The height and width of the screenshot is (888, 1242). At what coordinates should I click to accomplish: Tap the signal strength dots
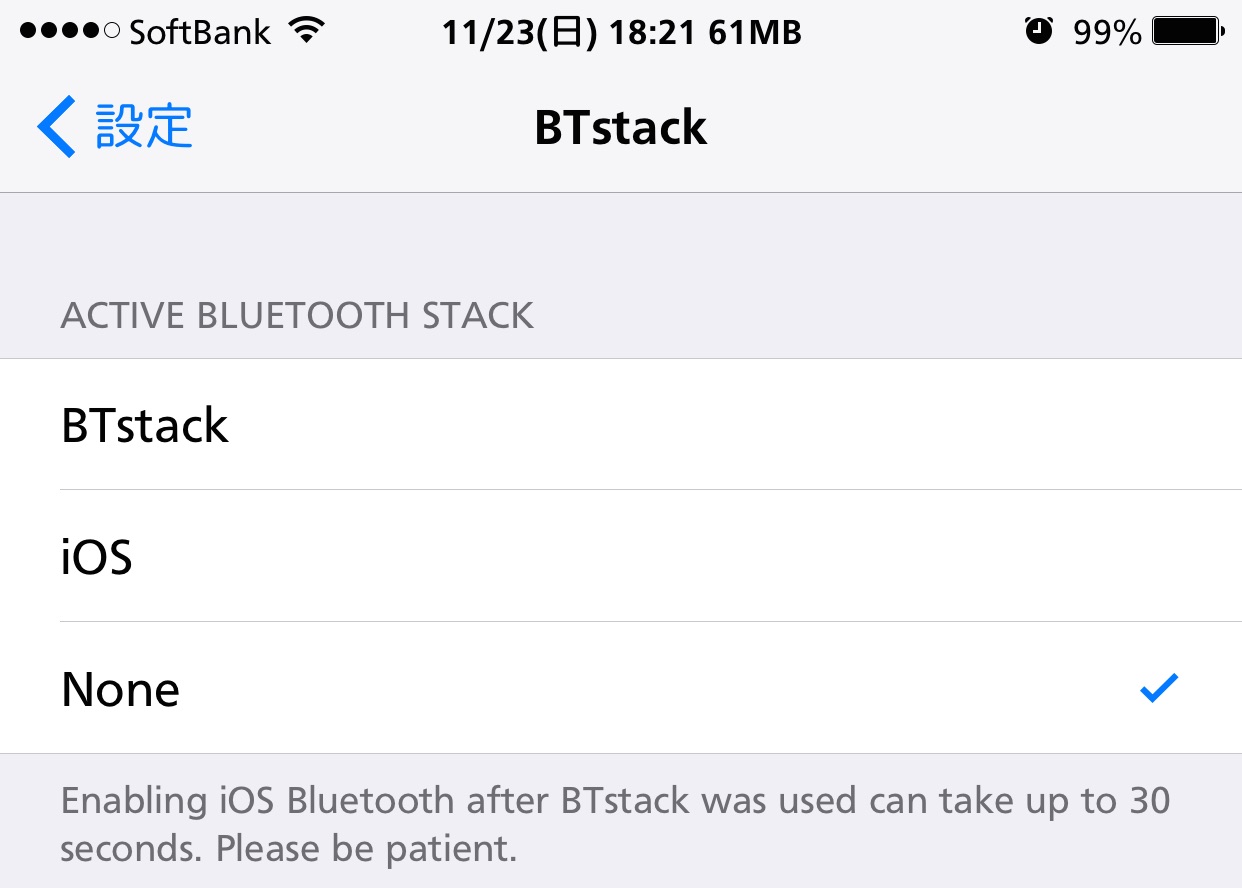70,33
